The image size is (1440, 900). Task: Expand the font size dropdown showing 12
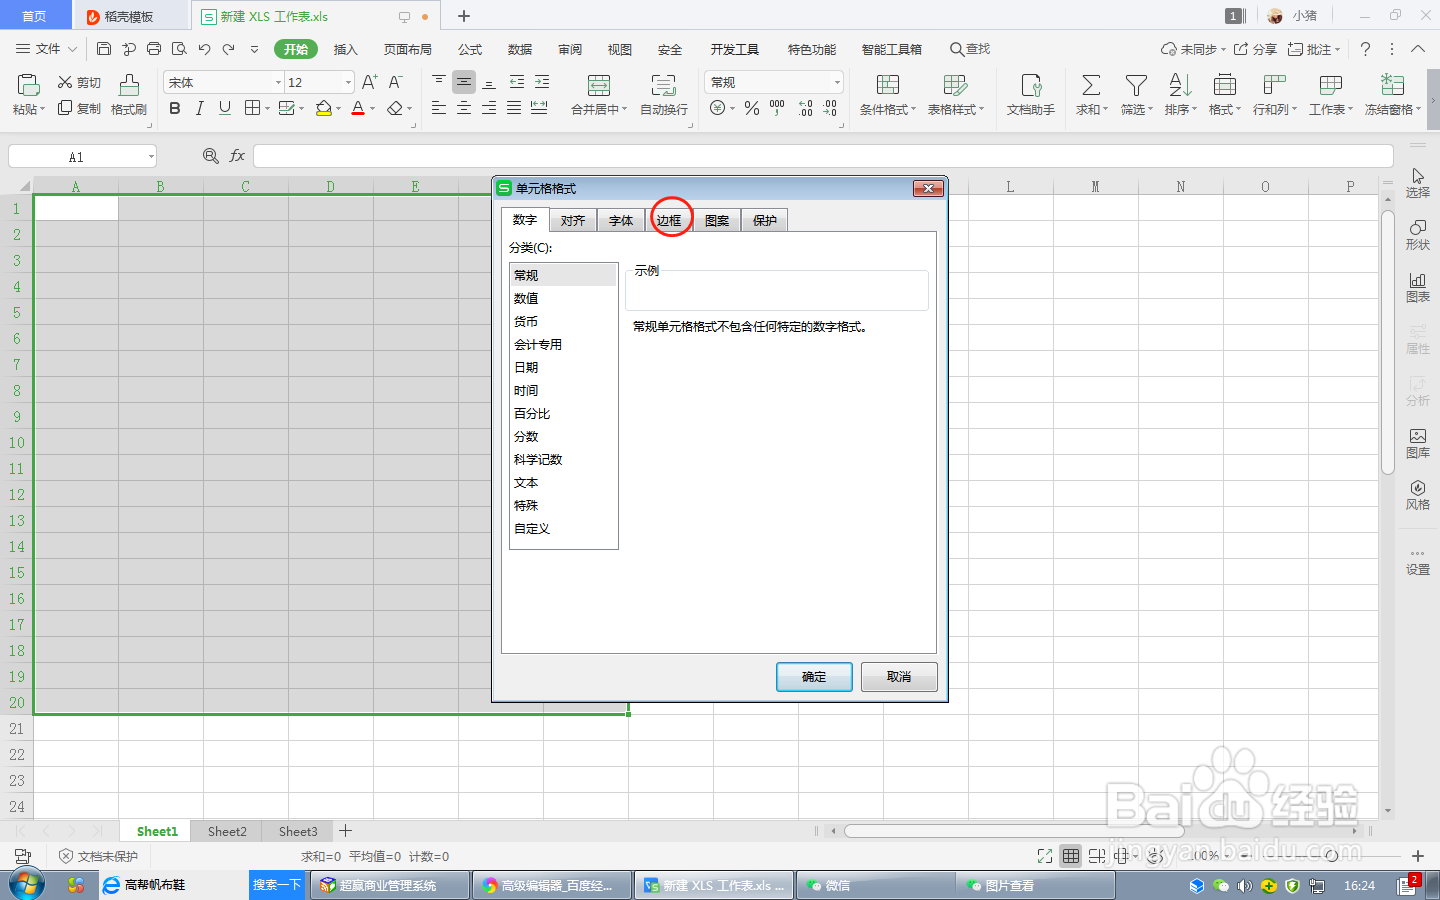point(348,82)
